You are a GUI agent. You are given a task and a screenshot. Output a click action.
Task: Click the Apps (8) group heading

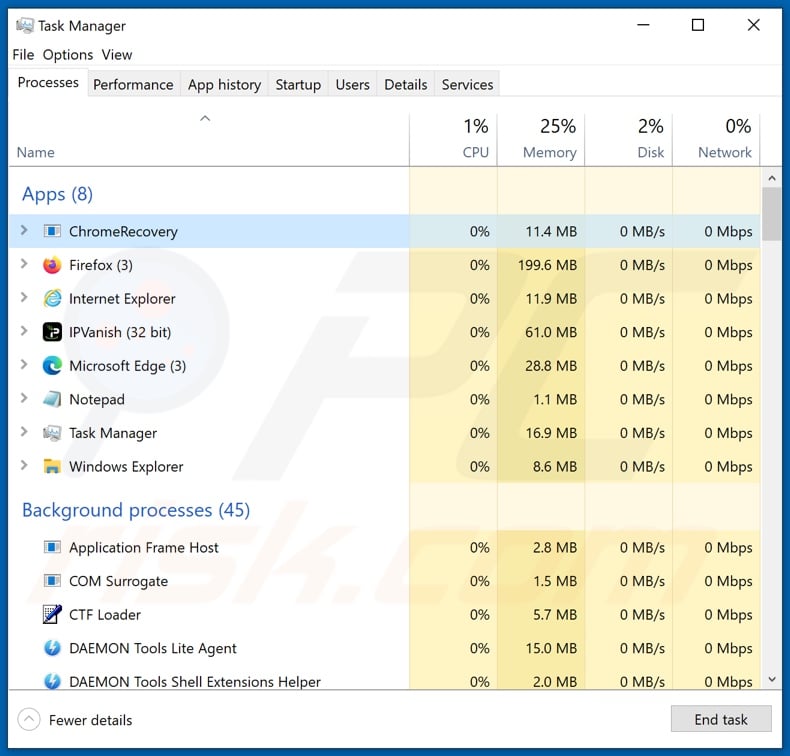[x=57, y=194]
